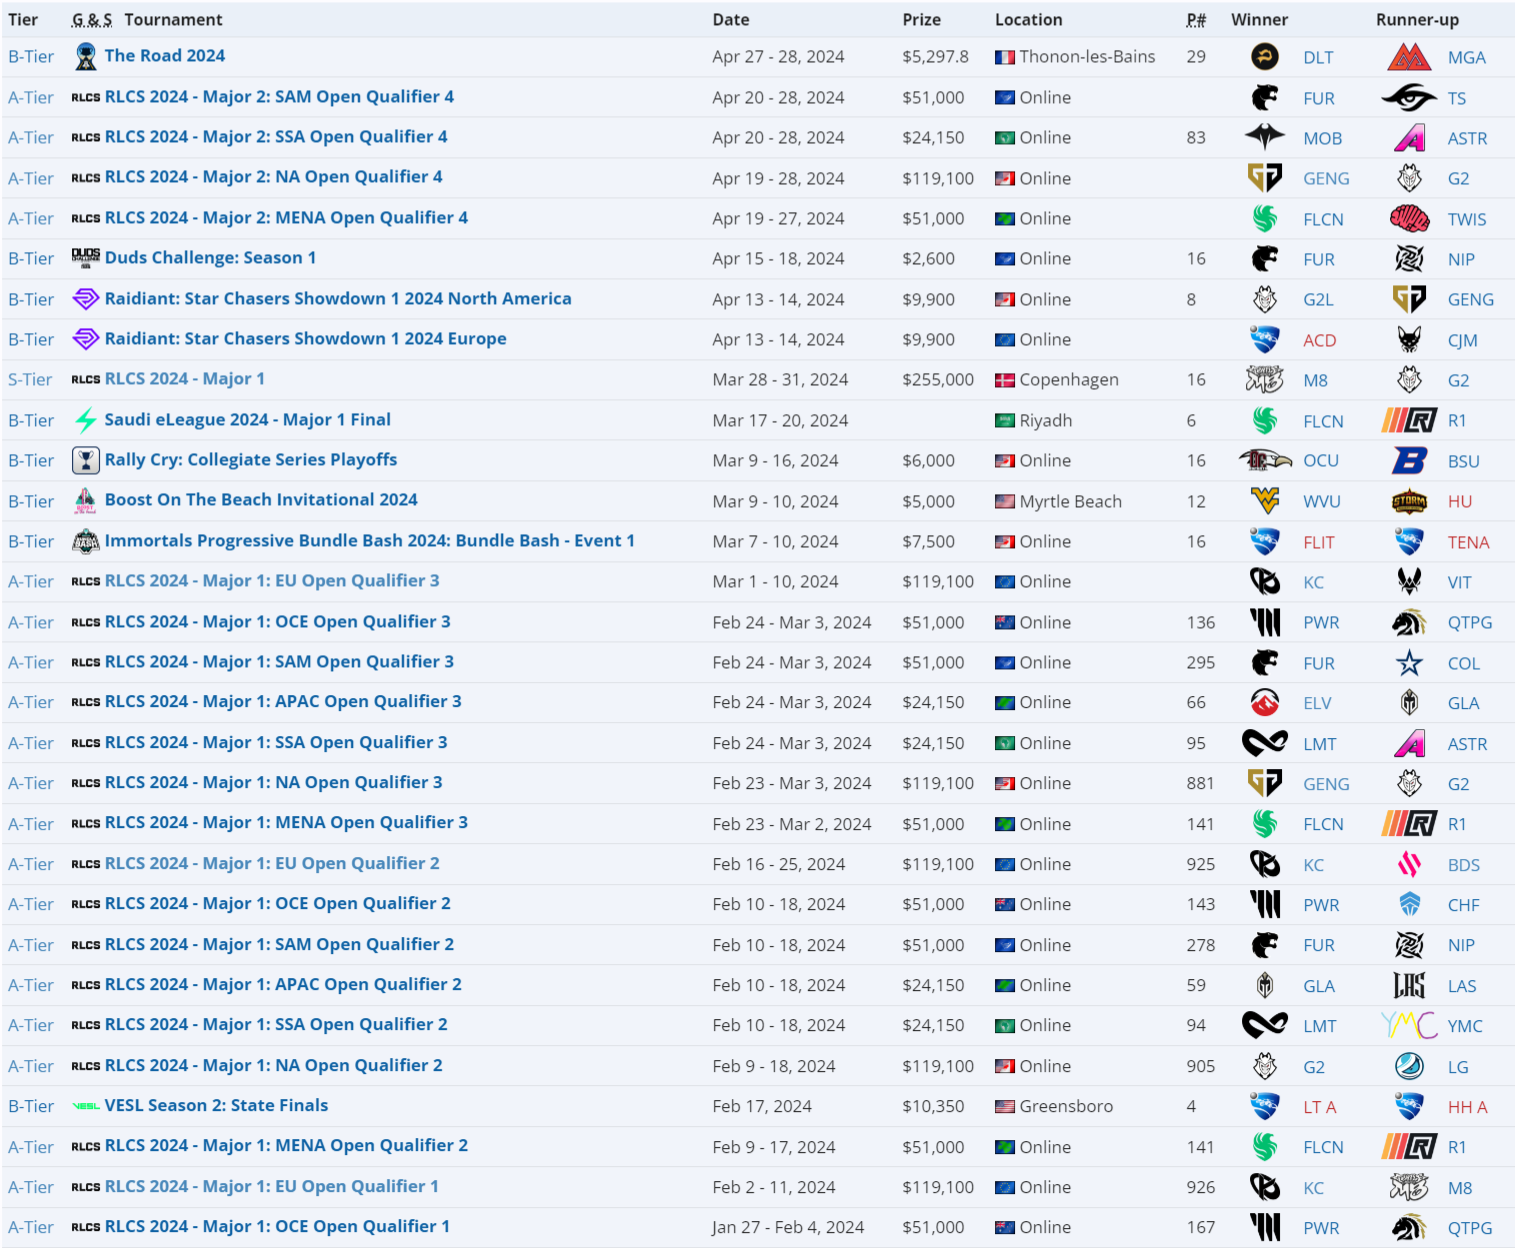The height and width of the screenshot is (1248, 1515).
Task: Click the M8 winner logo in Major 1 row
Action: coord(1265,380)
